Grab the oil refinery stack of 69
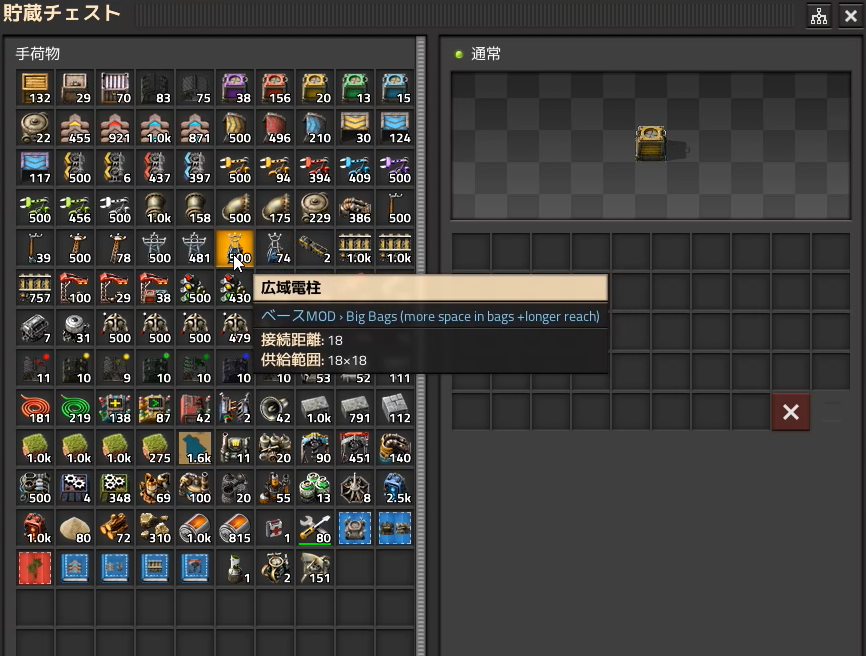Viewport: 866px width, 656px height. (x=155, y=489)
